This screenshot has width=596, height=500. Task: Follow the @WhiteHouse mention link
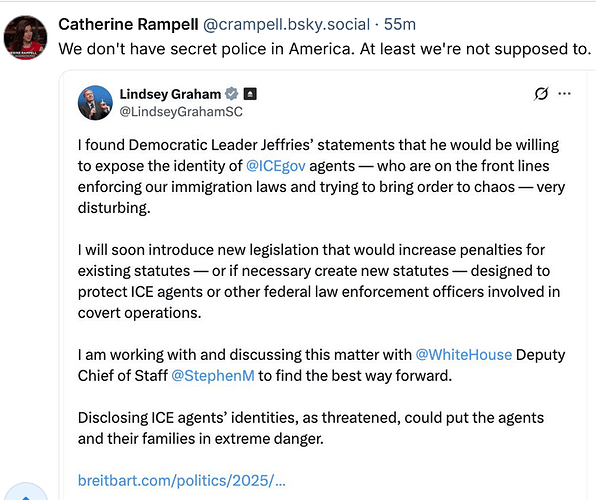click(x=464, y=355)
